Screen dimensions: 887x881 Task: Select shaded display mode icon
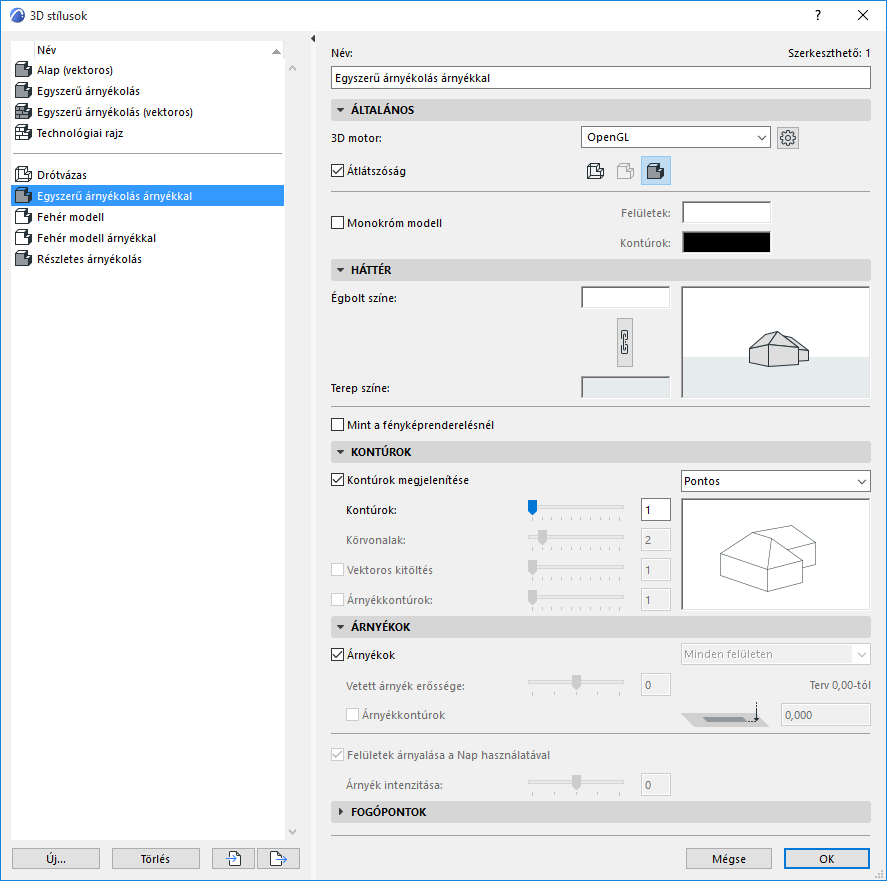pos(656,171)
